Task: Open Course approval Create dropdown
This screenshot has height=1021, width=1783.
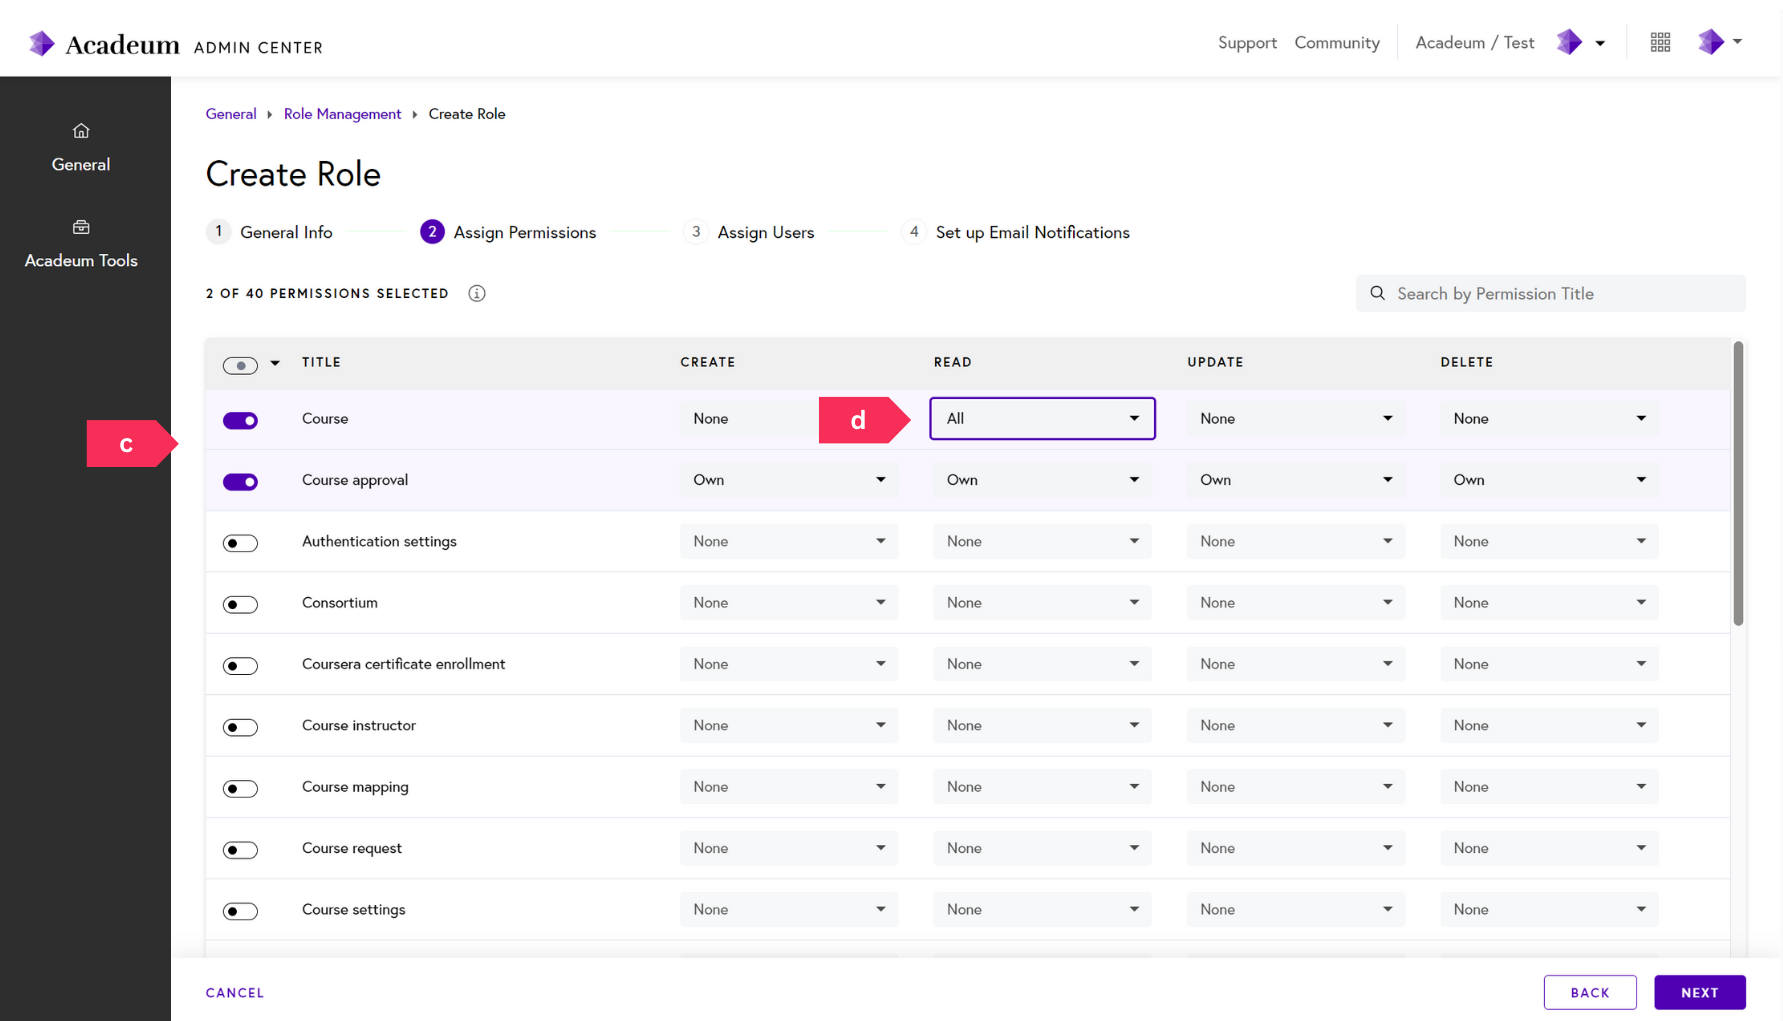Action: pos(789,480)
